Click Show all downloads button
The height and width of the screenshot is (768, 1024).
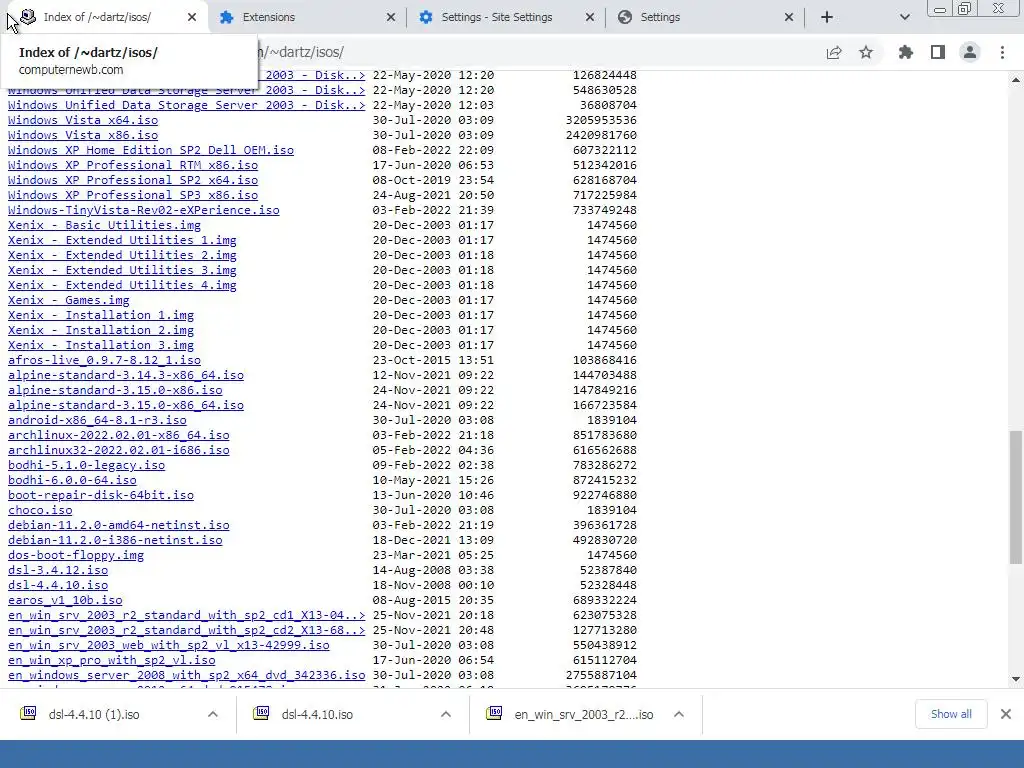(951, 714)
